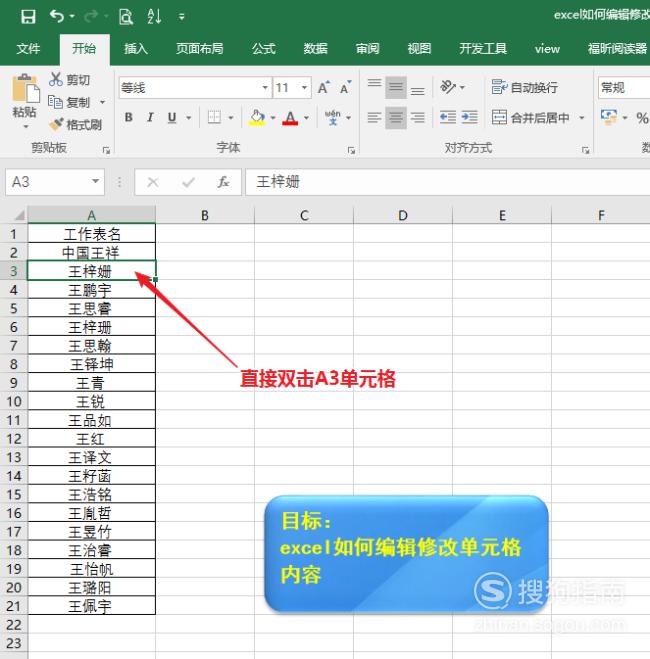Open the clipboard pane dialog launcher
The height and width of the screenshot is (659, 650).
(106, 150)
